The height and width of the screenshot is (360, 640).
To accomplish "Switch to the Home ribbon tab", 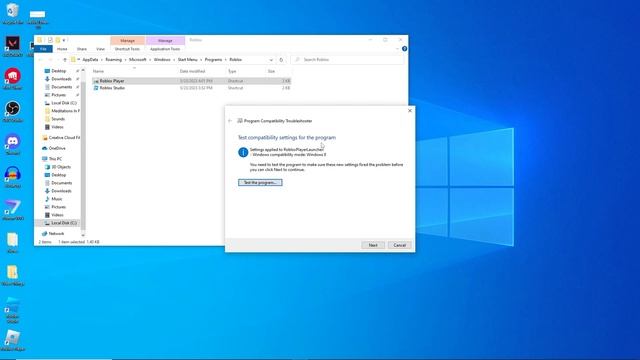I will click(x=62, y=49).
